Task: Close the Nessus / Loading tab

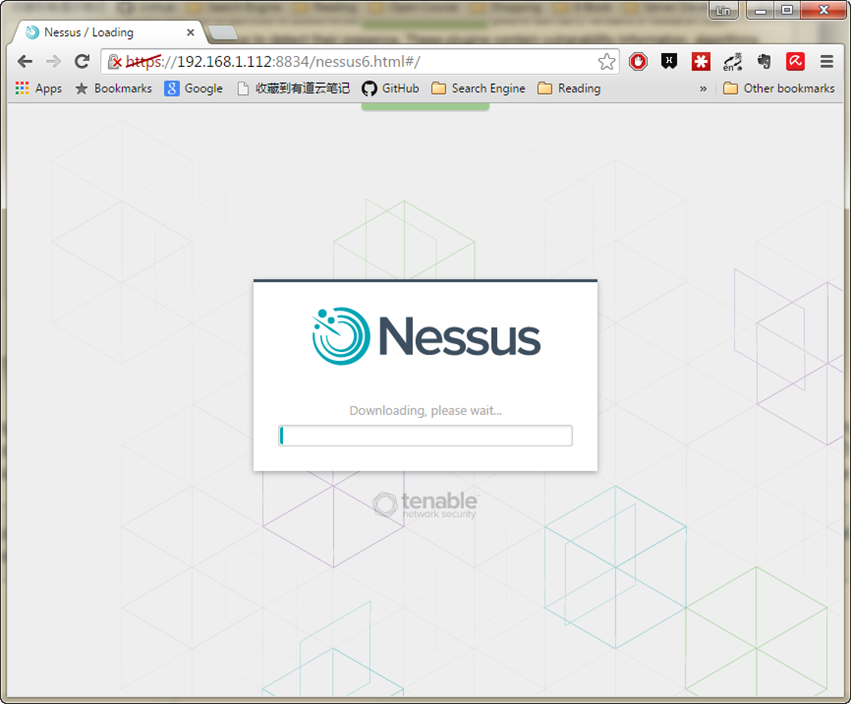Action: point(190,33)
